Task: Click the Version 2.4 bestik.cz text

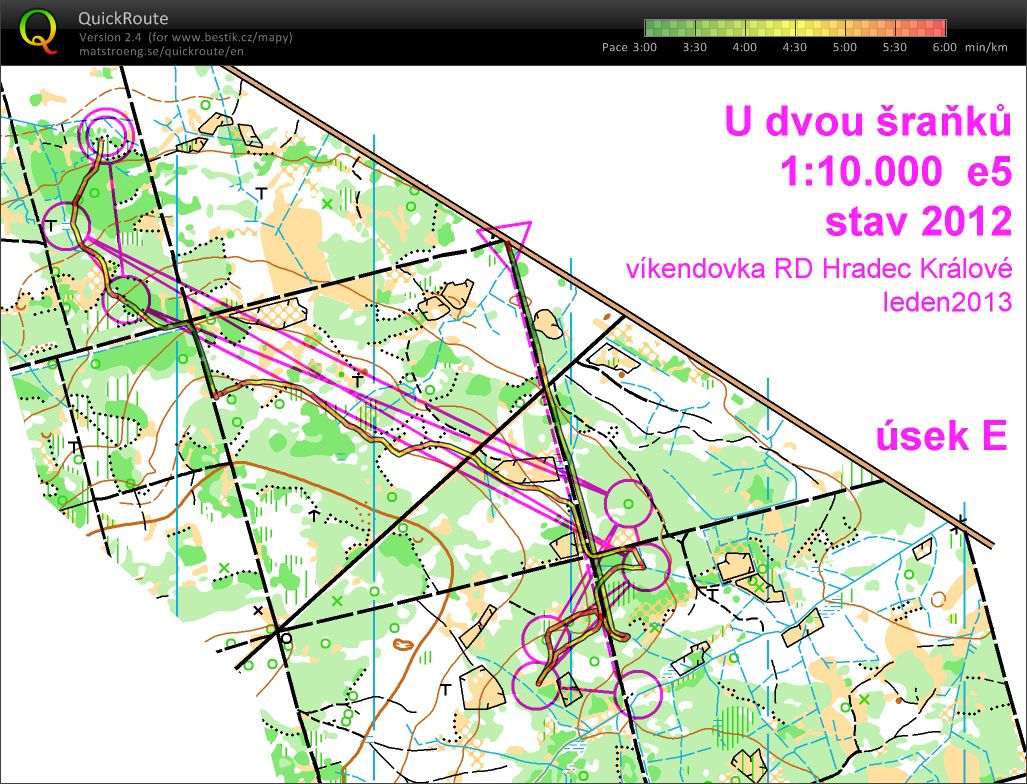Action: coord(185,37)
